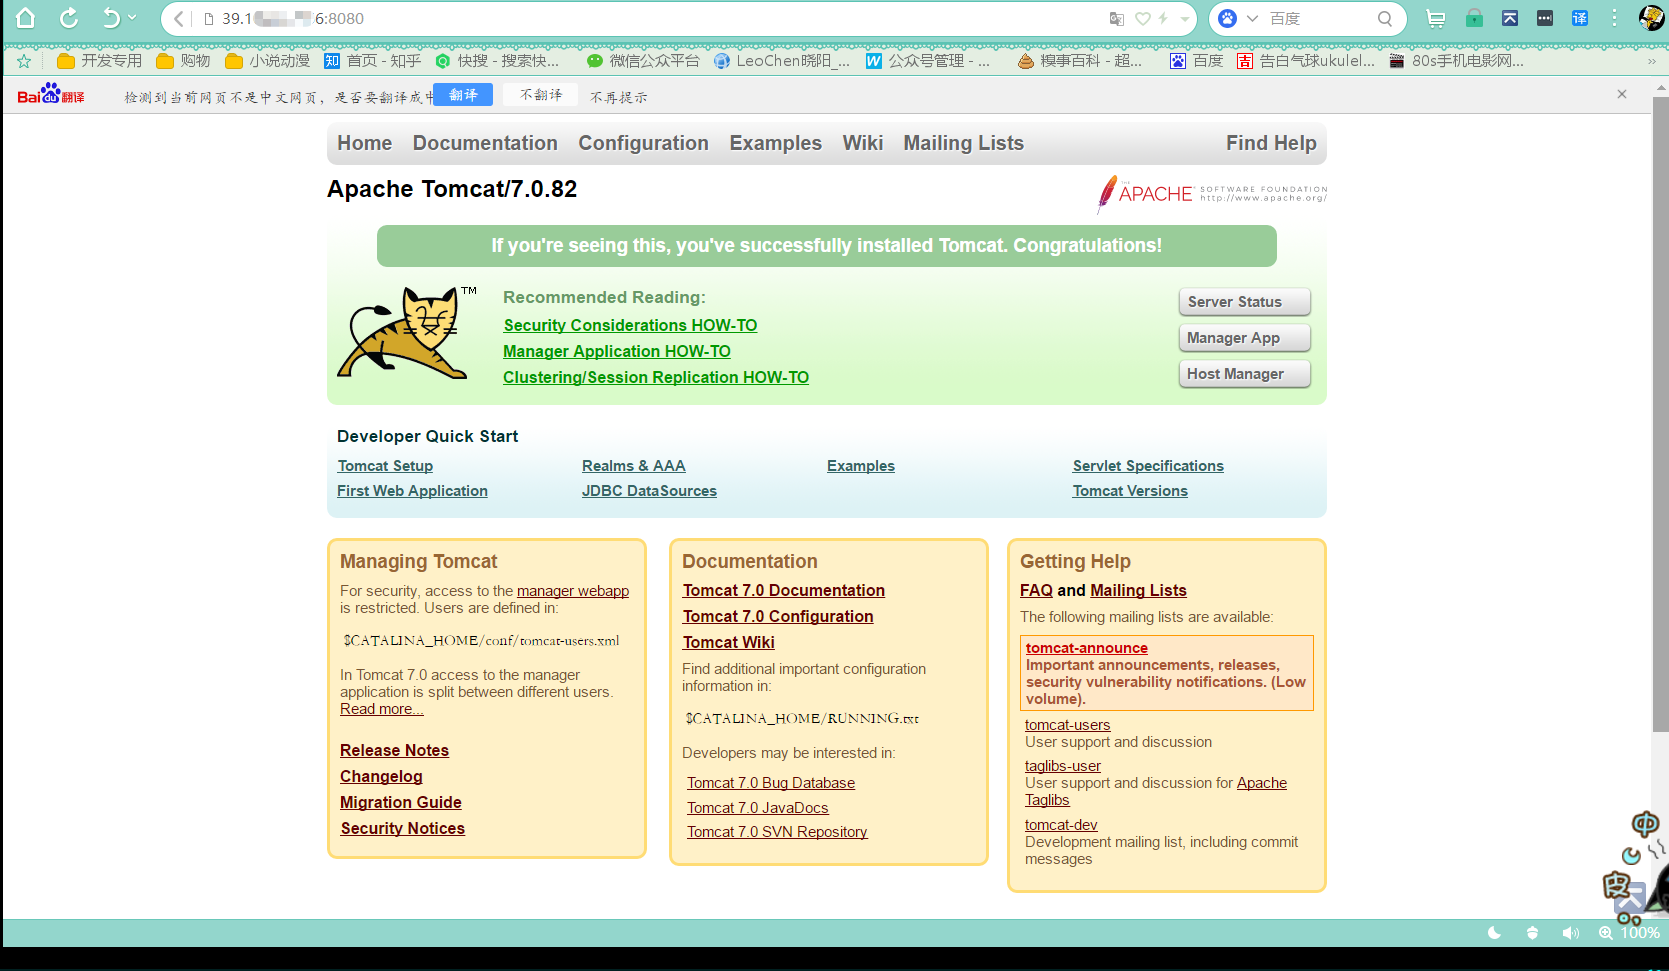The height and width of the screenshot is (971, 1669).
Task: Open Clustering/Session Replication HOW-TO link
Action: pyautogui.click(x=656, y=377)
